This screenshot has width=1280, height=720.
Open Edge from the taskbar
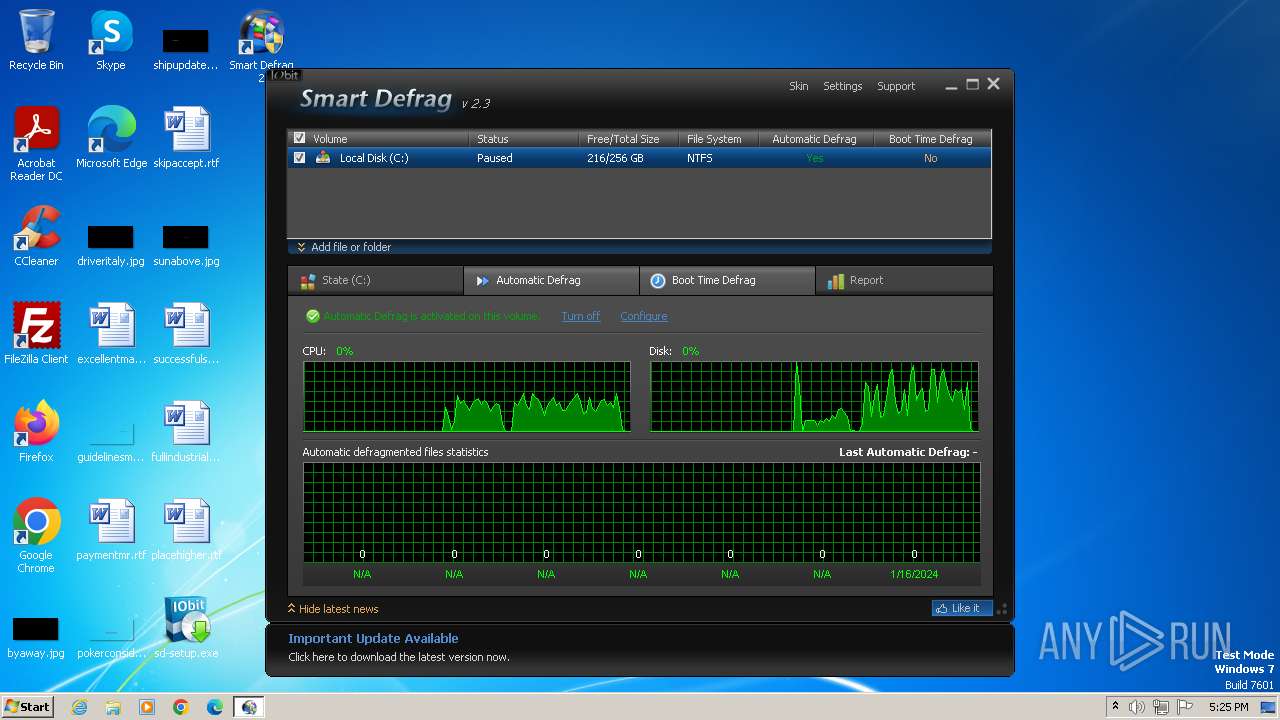pyautogui.click(x=215, y=707)
